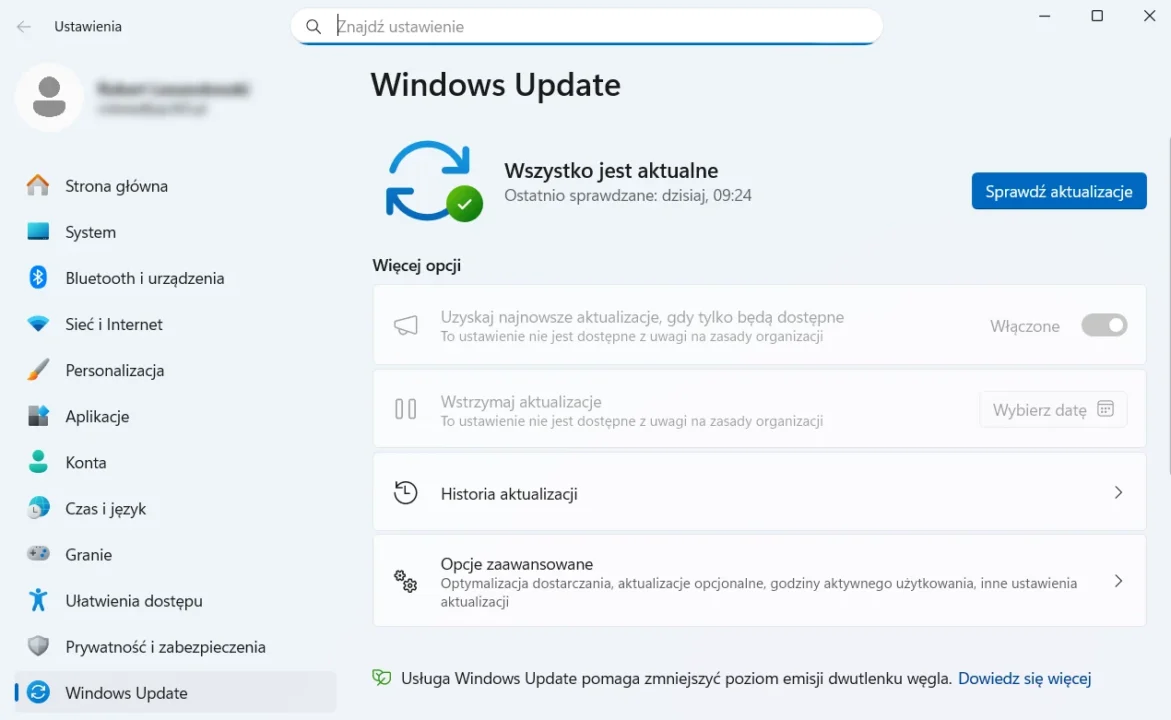1171x720 pixels.
Task: Open Konta settings
Action: (x=176, y=462)
